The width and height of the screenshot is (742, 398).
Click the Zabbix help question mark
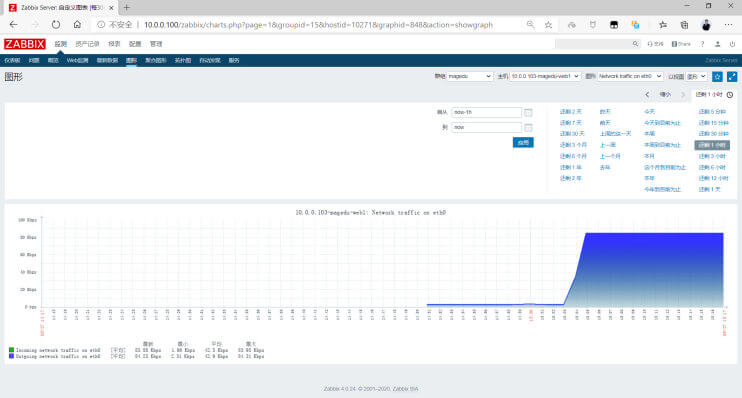click(702, 44)
